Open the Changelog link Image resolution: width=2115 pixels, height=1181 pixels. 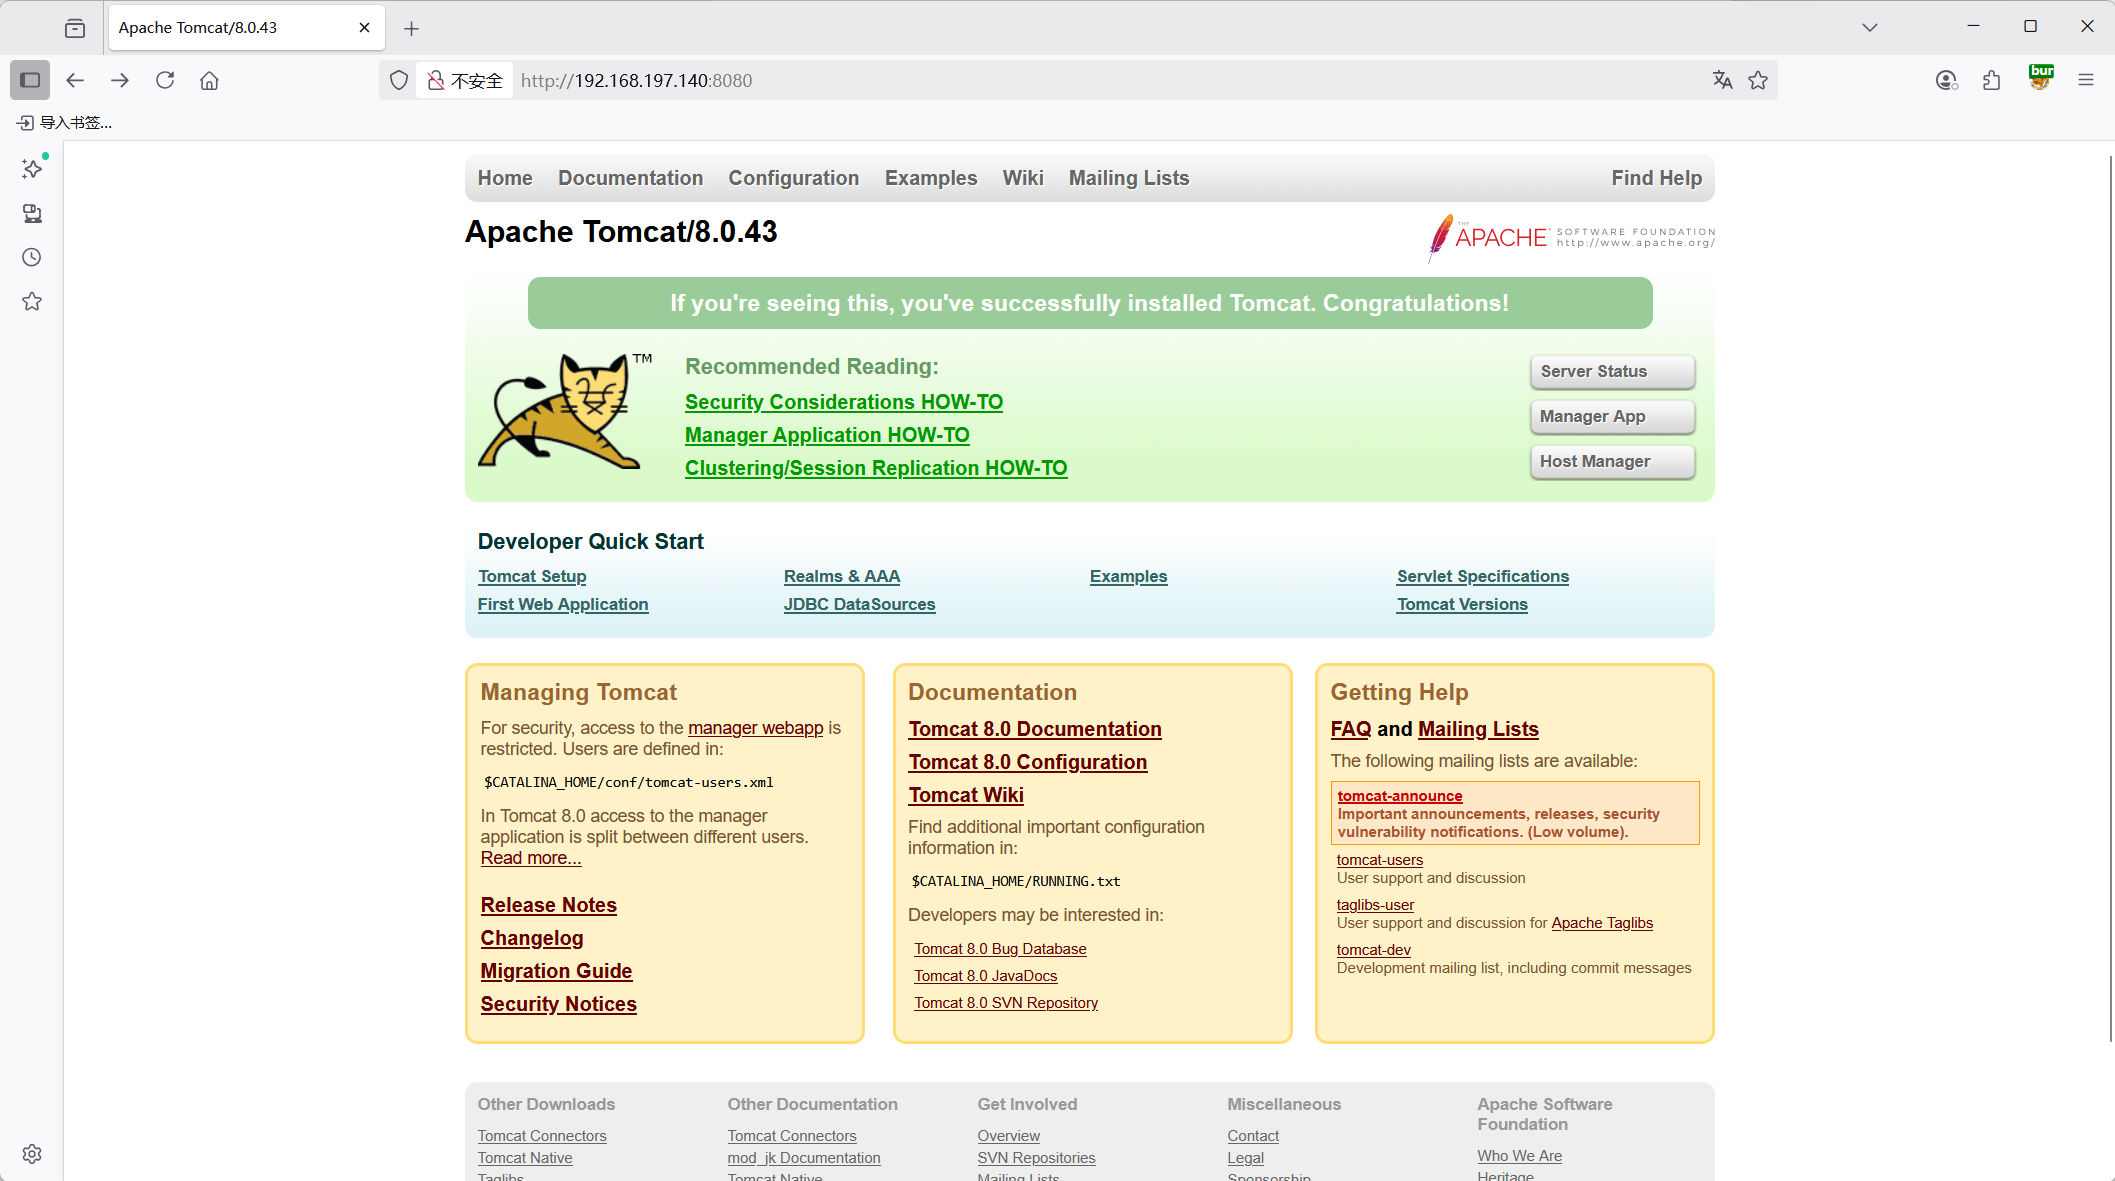pos(531,938)
